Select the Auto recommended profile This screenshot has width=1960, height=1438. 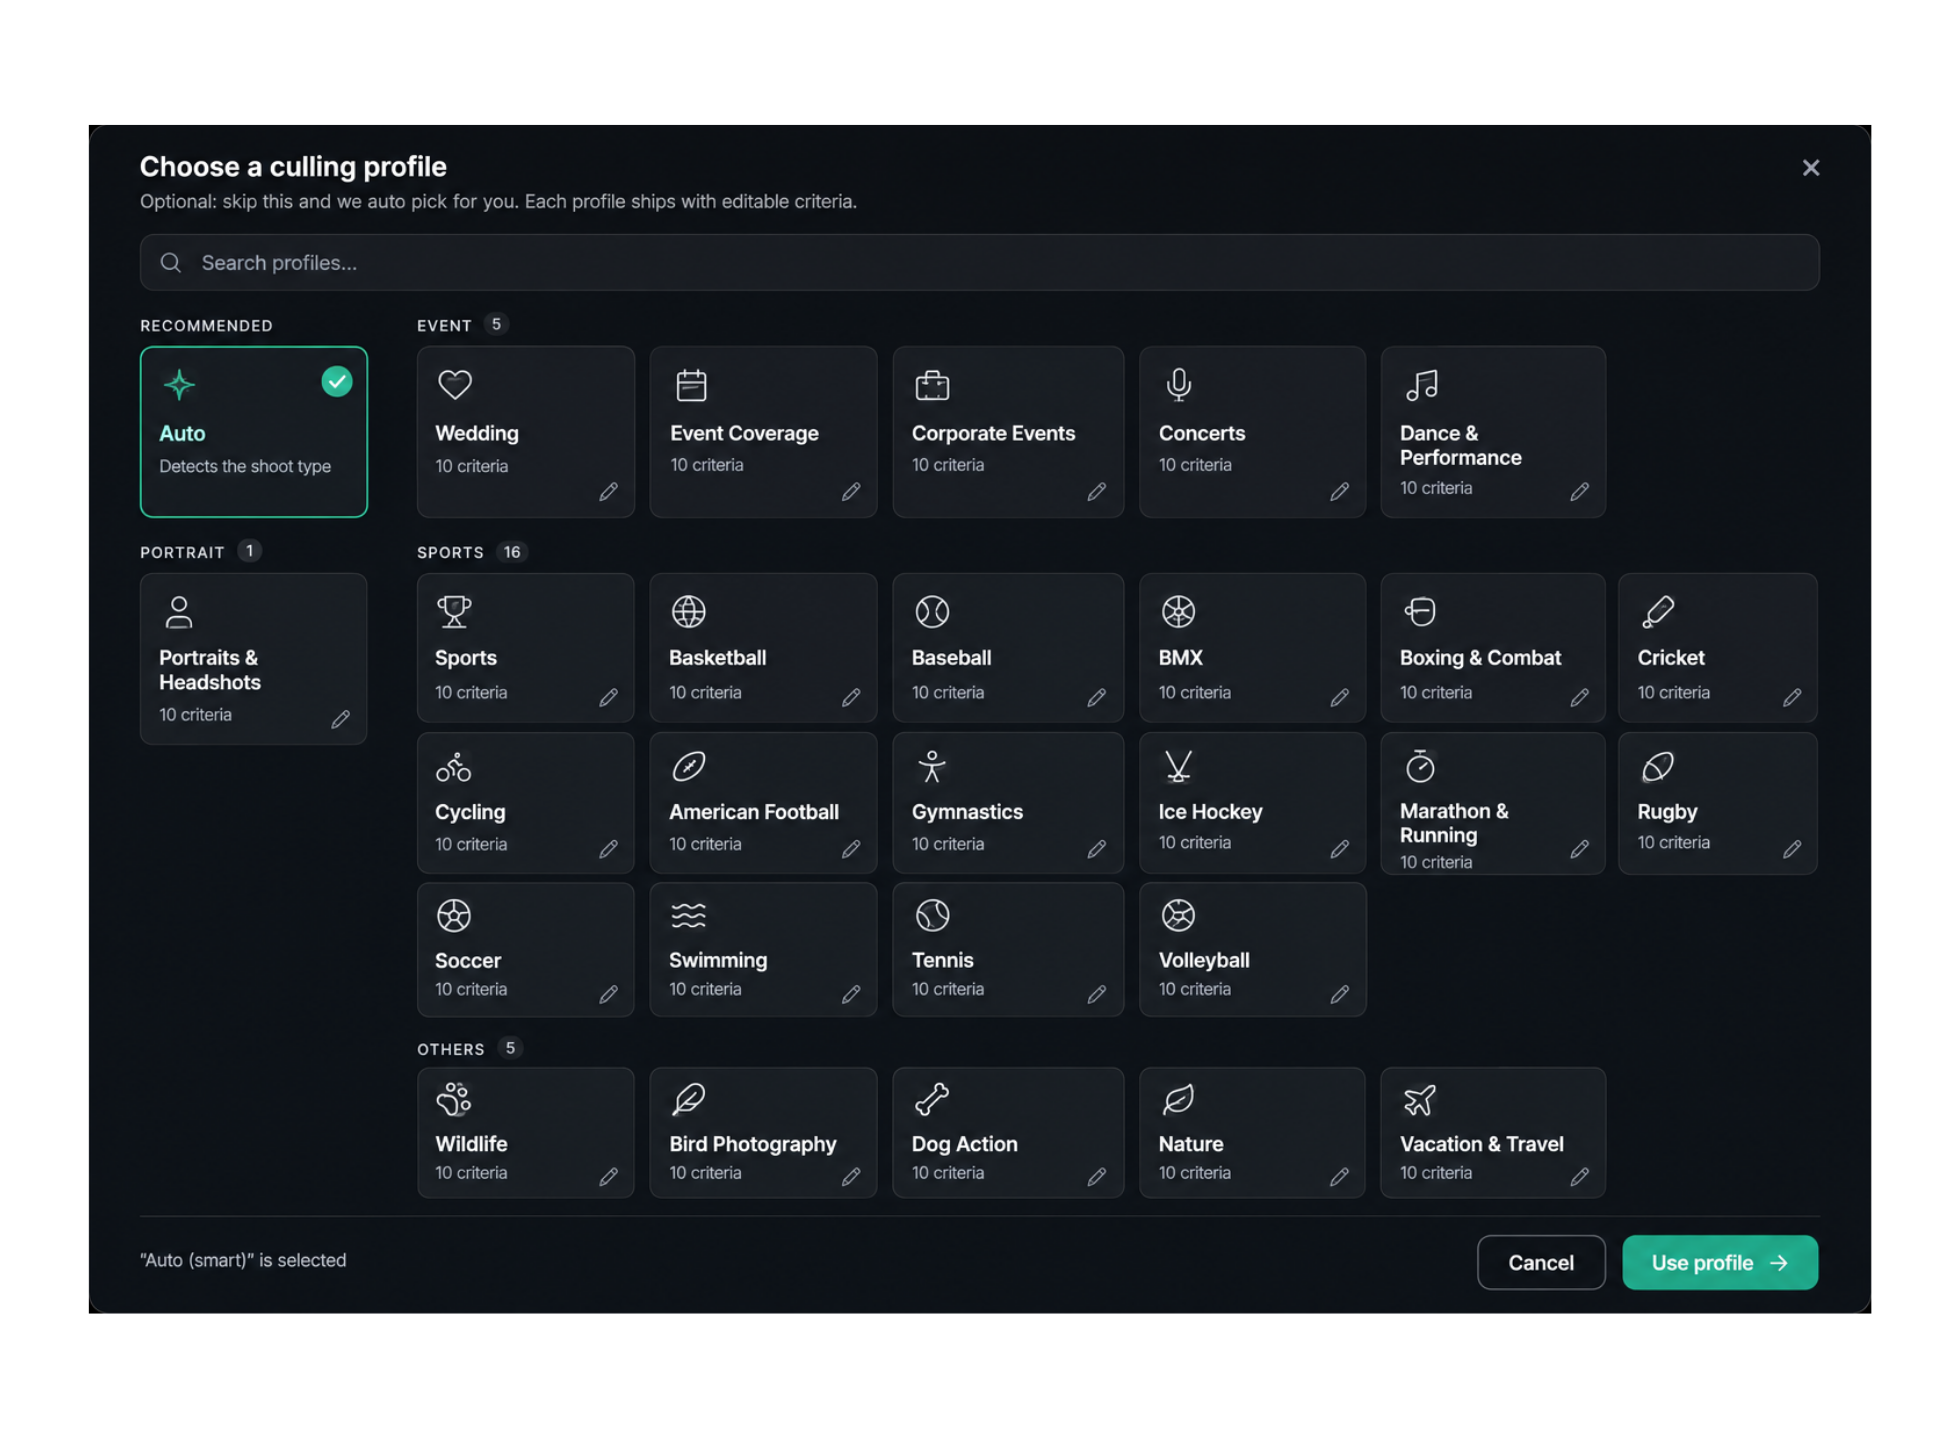pos(254,431)
